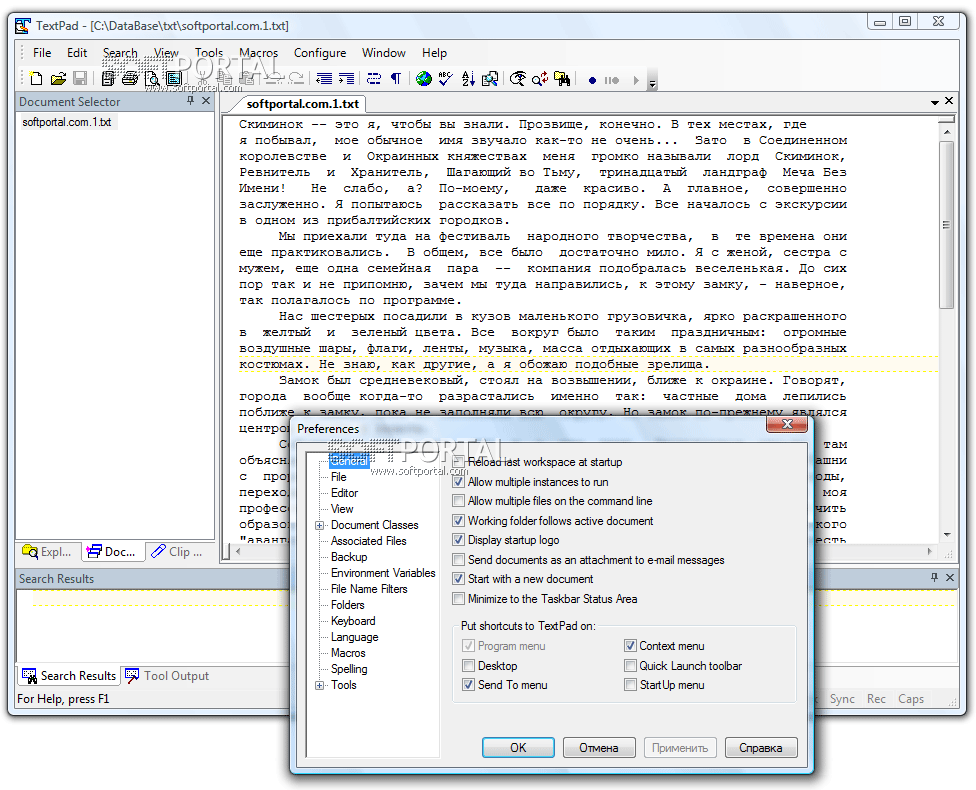Click the Indent lines toolbar icon
Screen dimensions: 976x790
[x=346, y=79]
